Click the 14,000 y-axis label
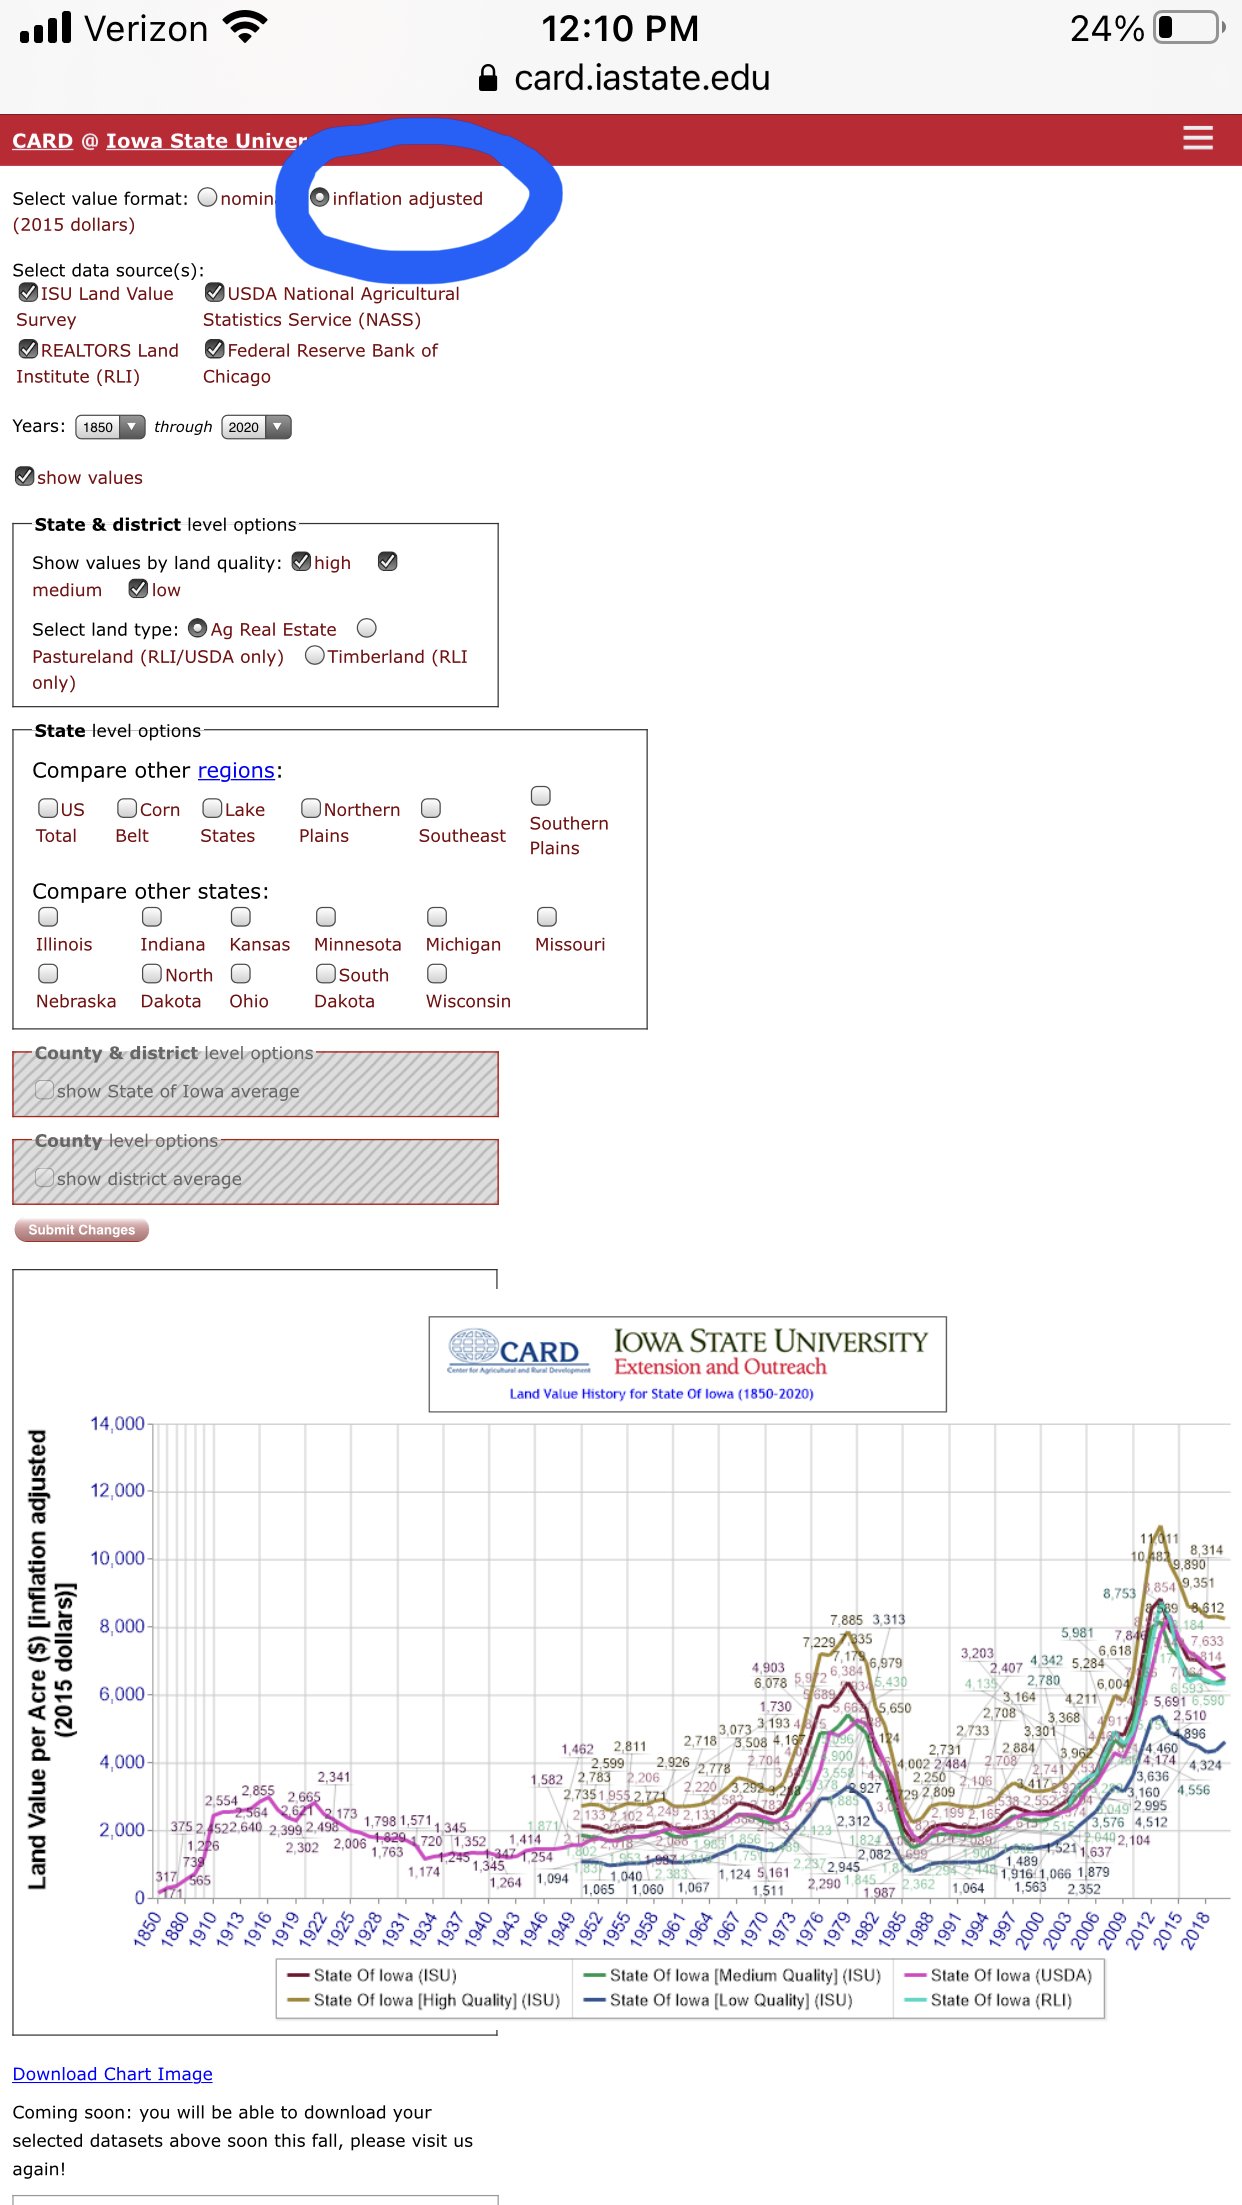This screenshot has width=1242, height=2205. click(117, 1423)
